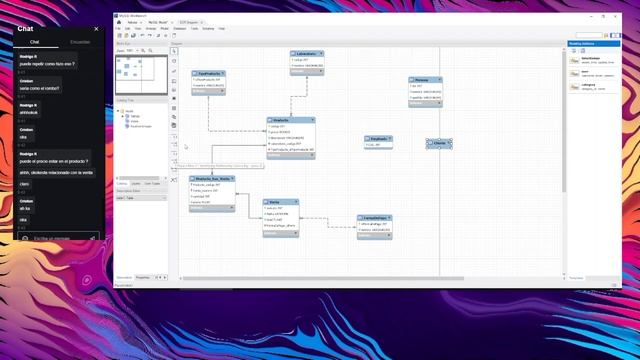Collapse the TipoProducto table header arrow

223,73
